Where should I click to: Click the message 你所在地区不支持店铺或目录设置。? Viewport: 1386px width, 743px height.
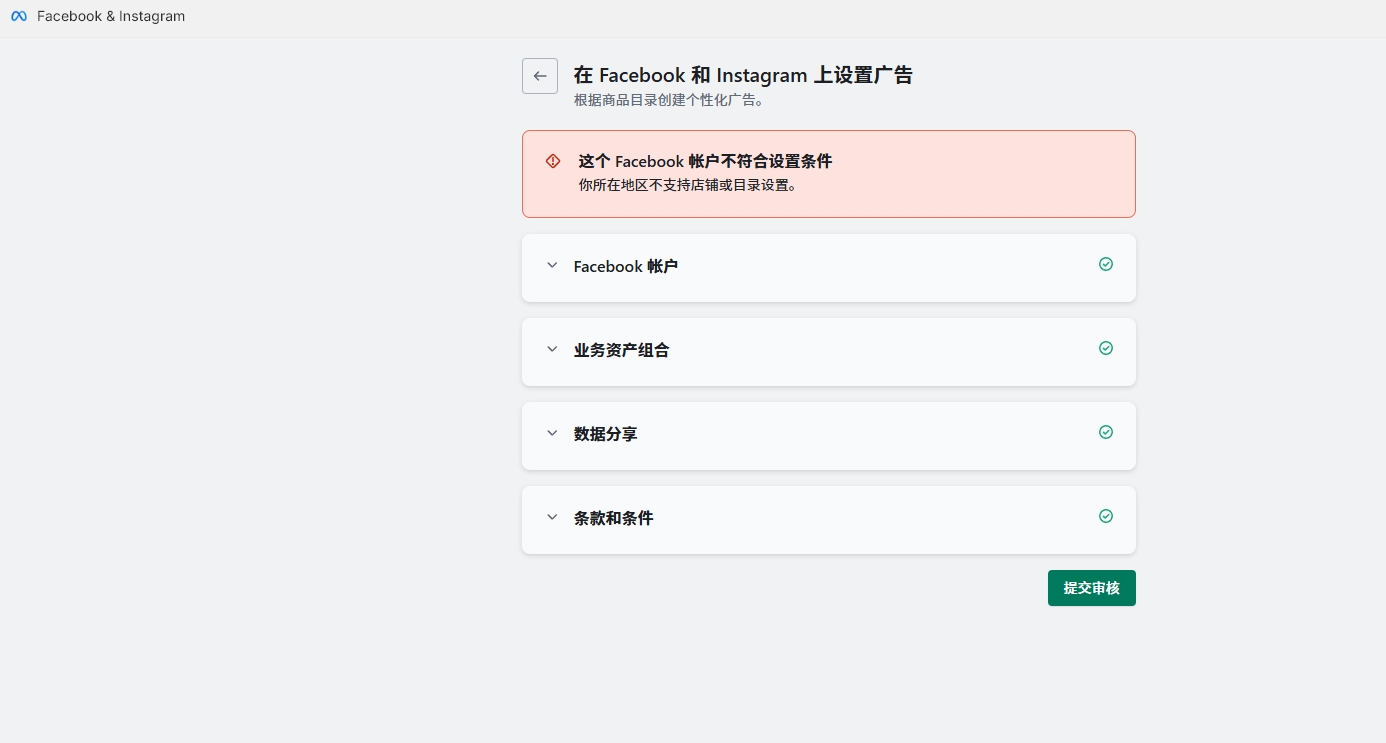coord(690,185)
